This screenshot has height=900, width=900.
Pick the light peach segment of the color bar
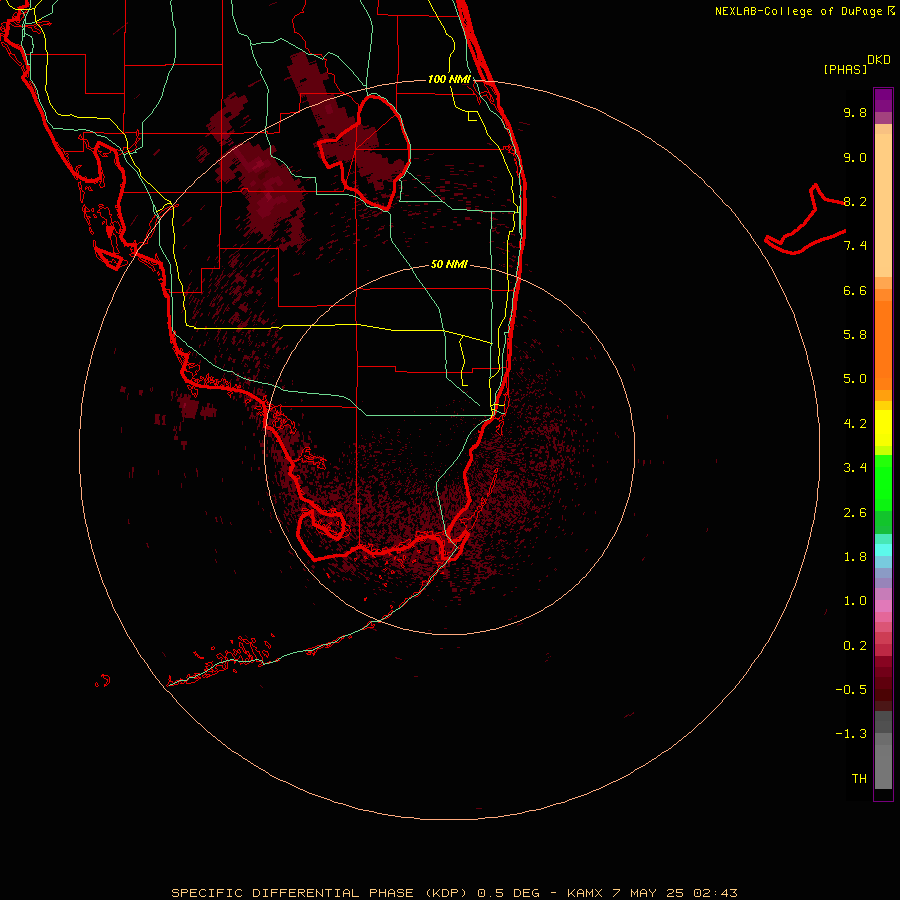(x=883, y=205)
